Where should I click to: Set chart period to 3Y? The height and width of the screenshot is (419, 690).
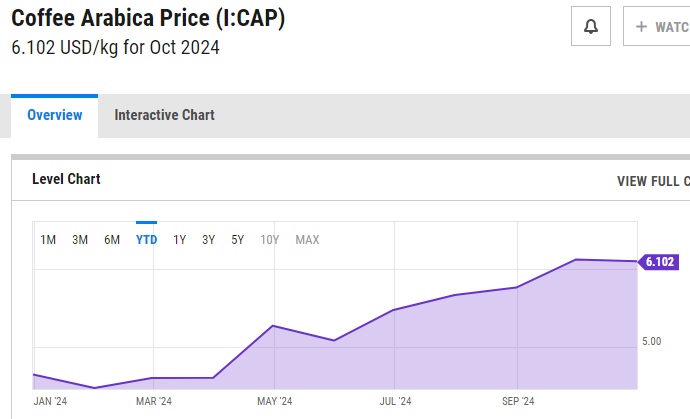208,240
